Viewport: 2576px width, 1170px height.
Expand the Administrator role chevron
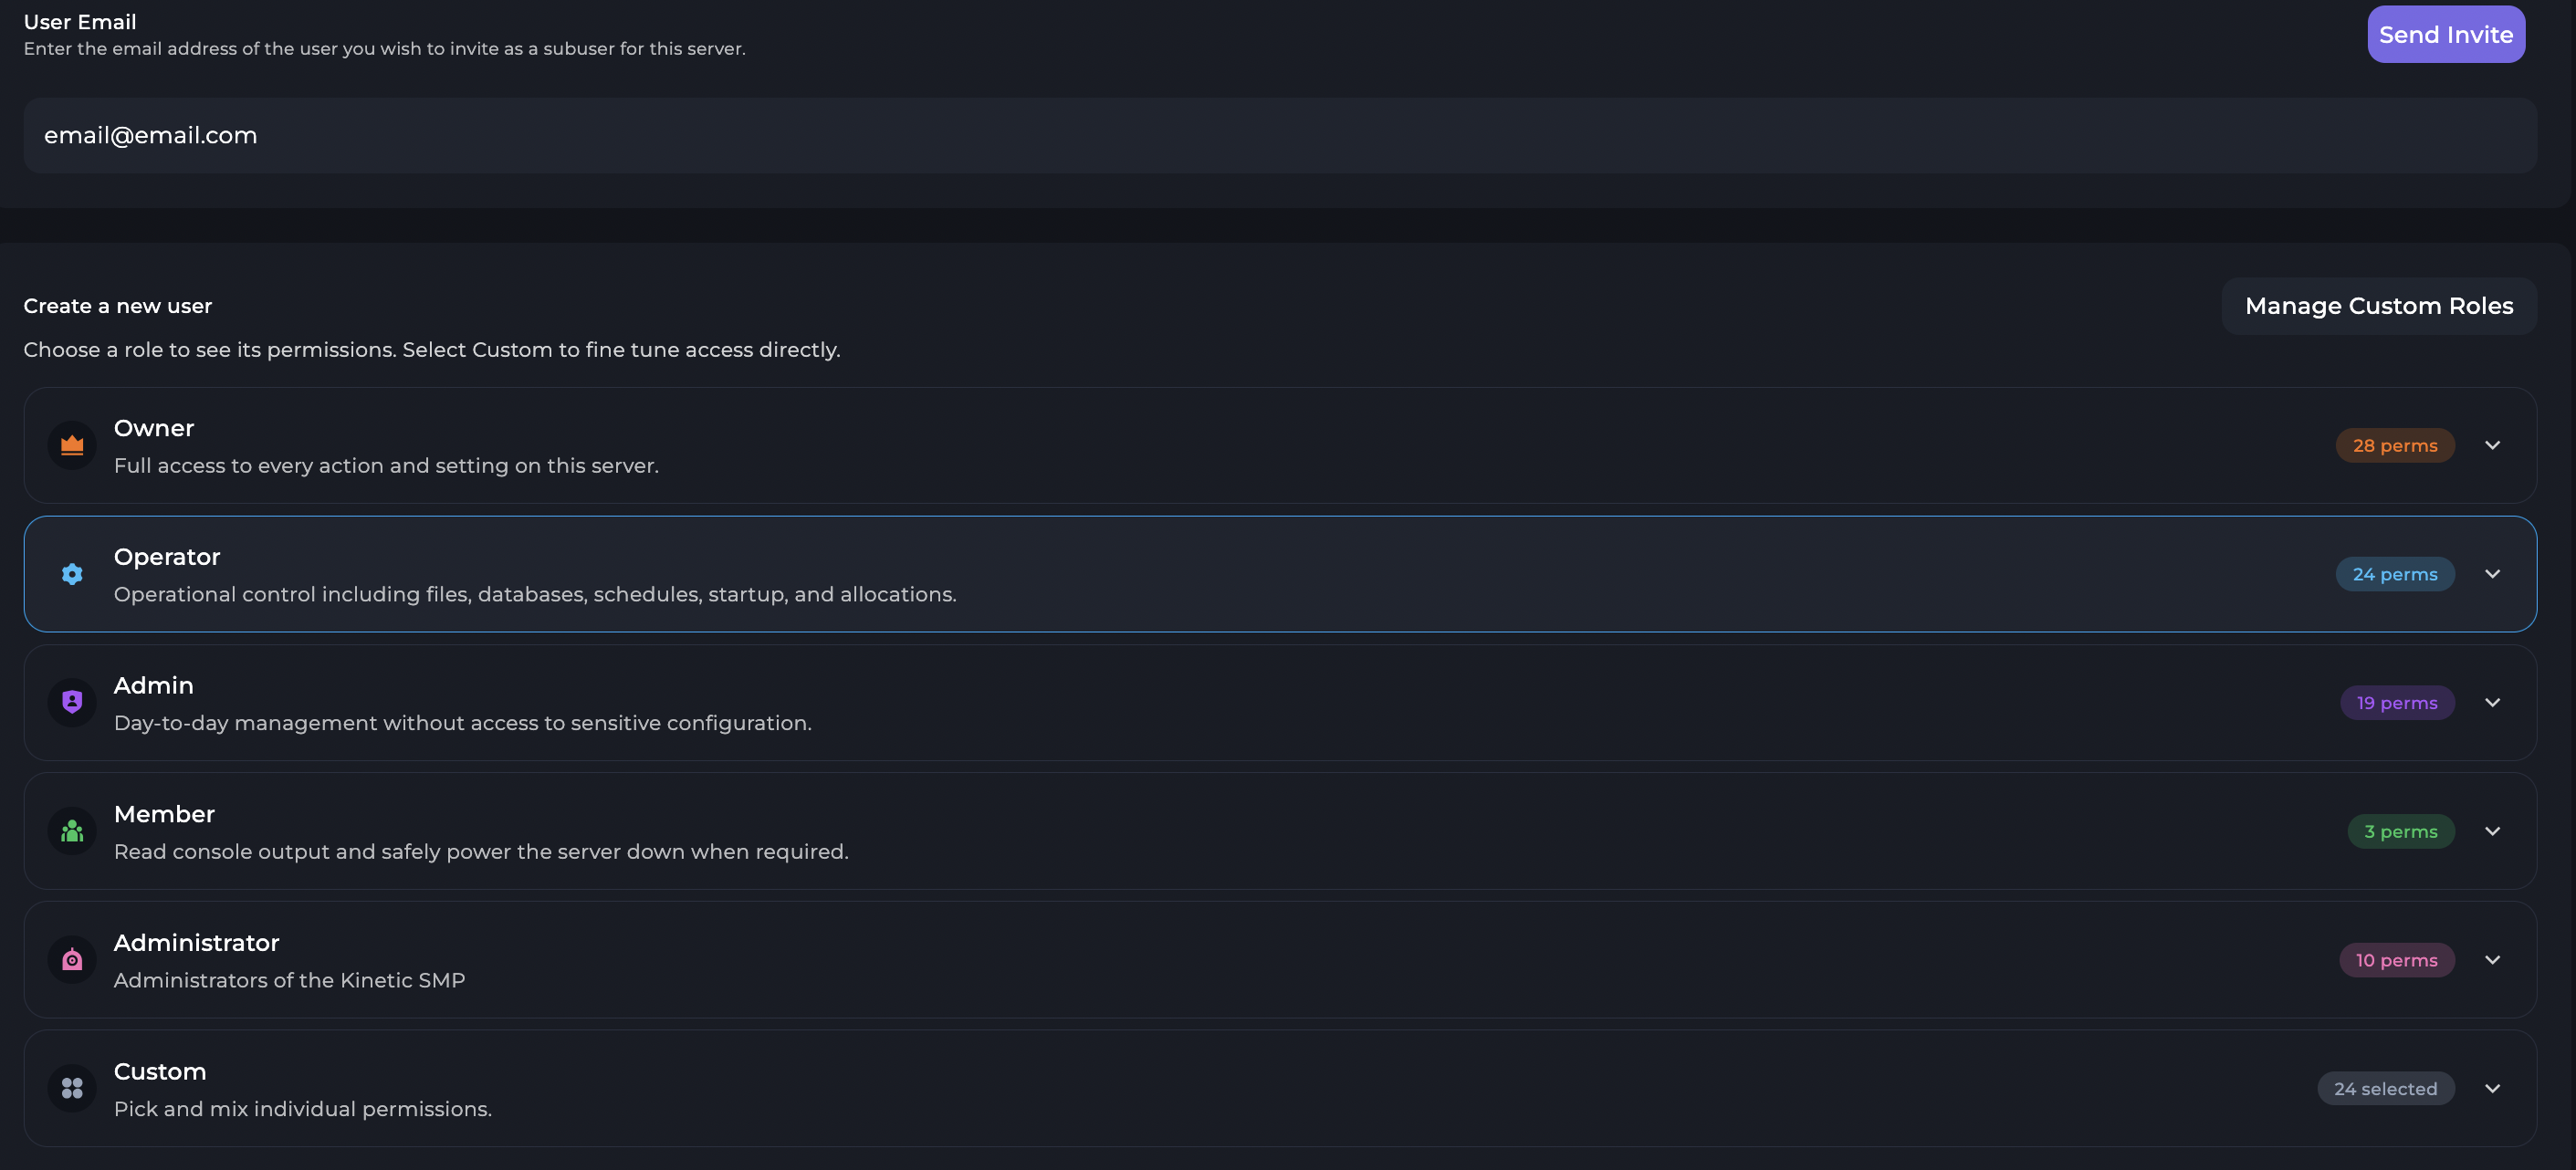click(x=2492, y=960)
